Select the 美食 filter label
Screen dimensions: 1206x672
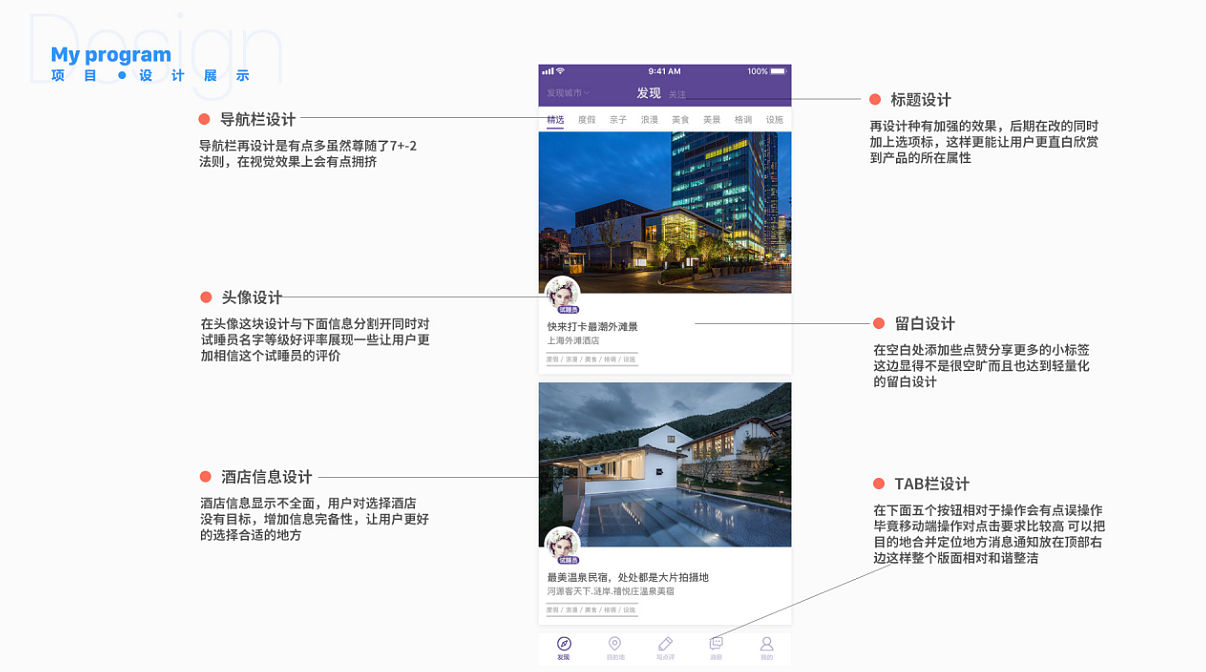[x=680, y=119]
